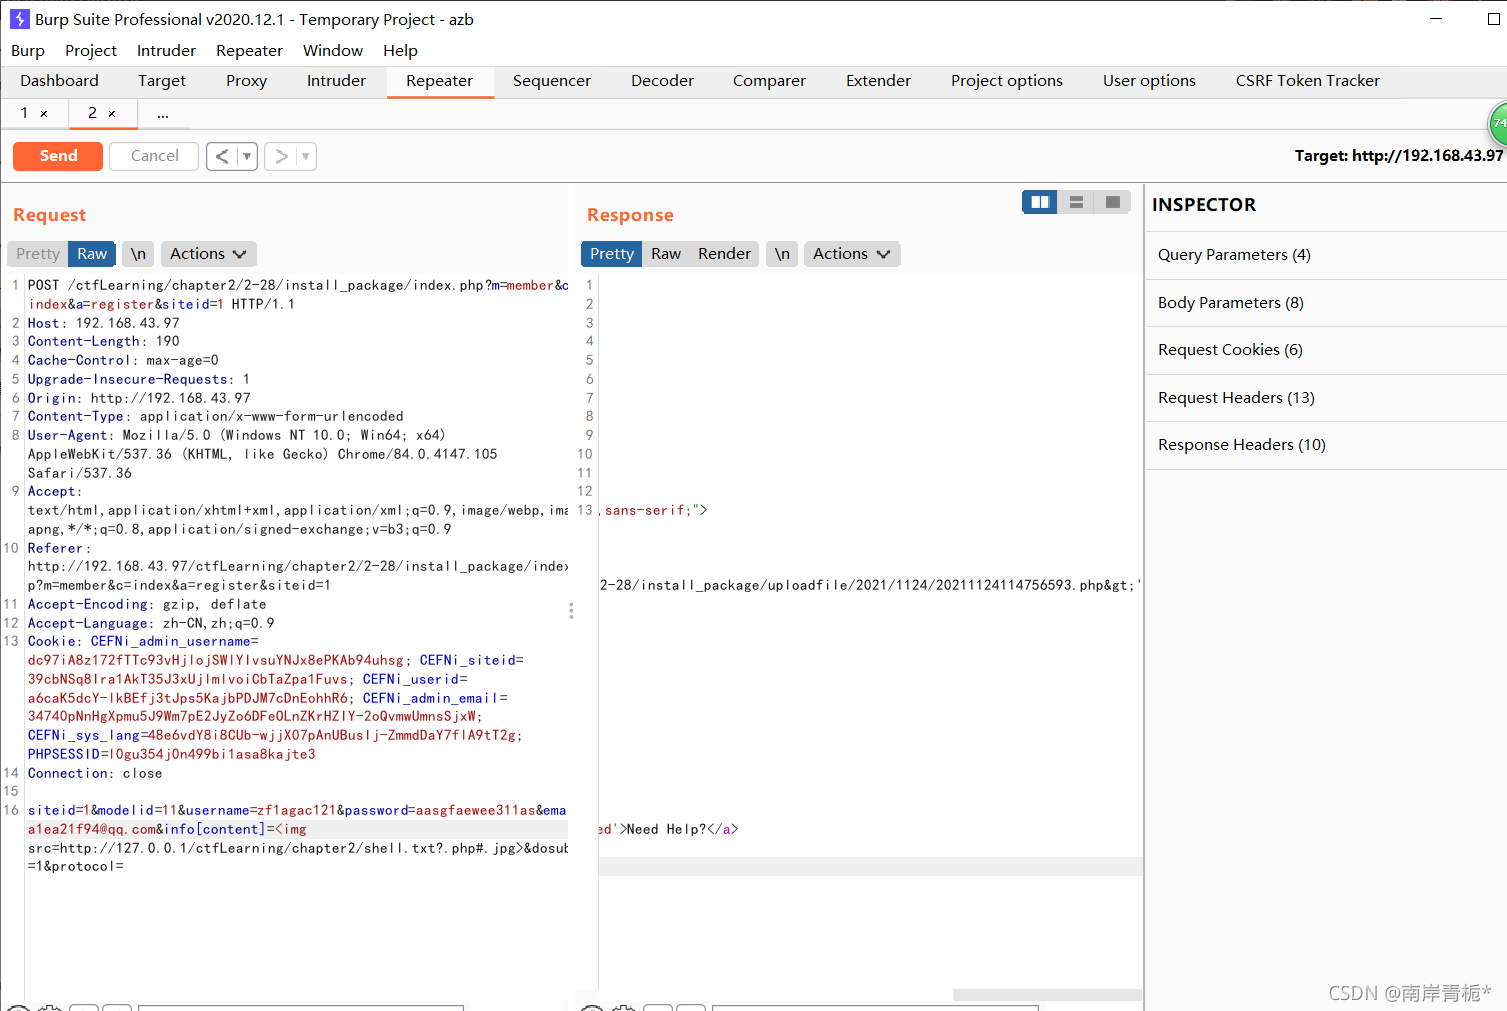Switch to the Comparer tab
1507x1011 pixels.
(769, 81)
